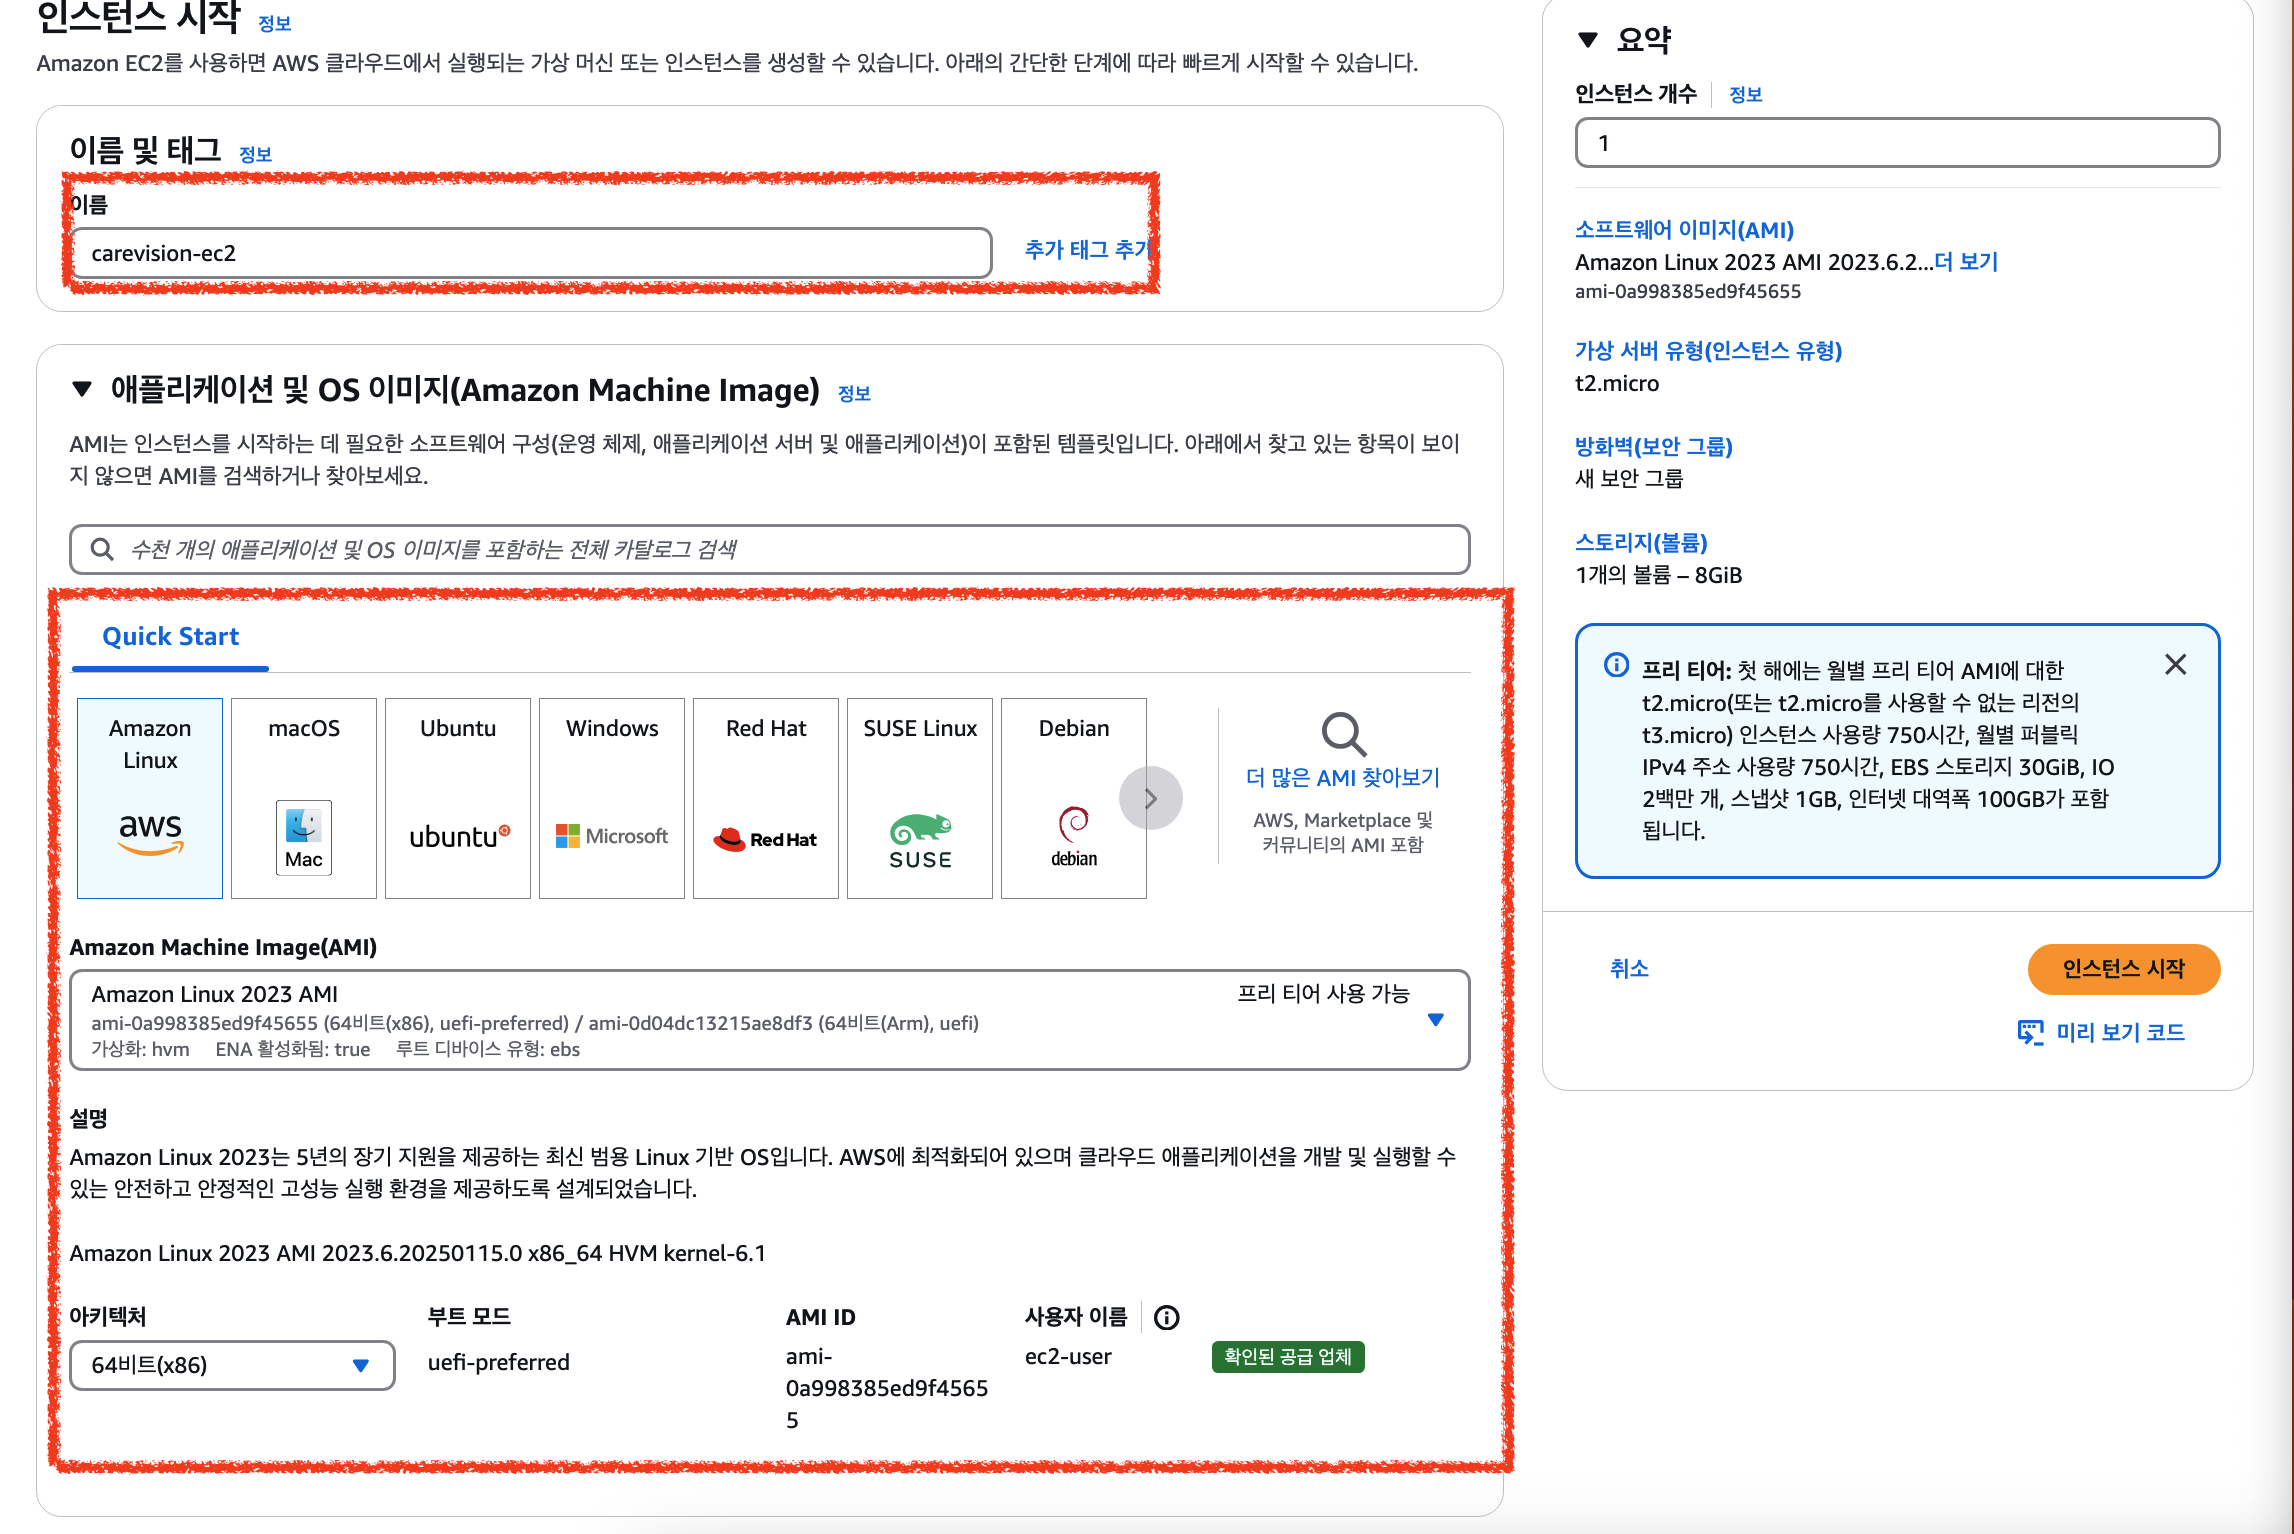Choose the macOS Mac image tile
The width and height of the screenshot is (2294, 1534).
pos(304,797)
